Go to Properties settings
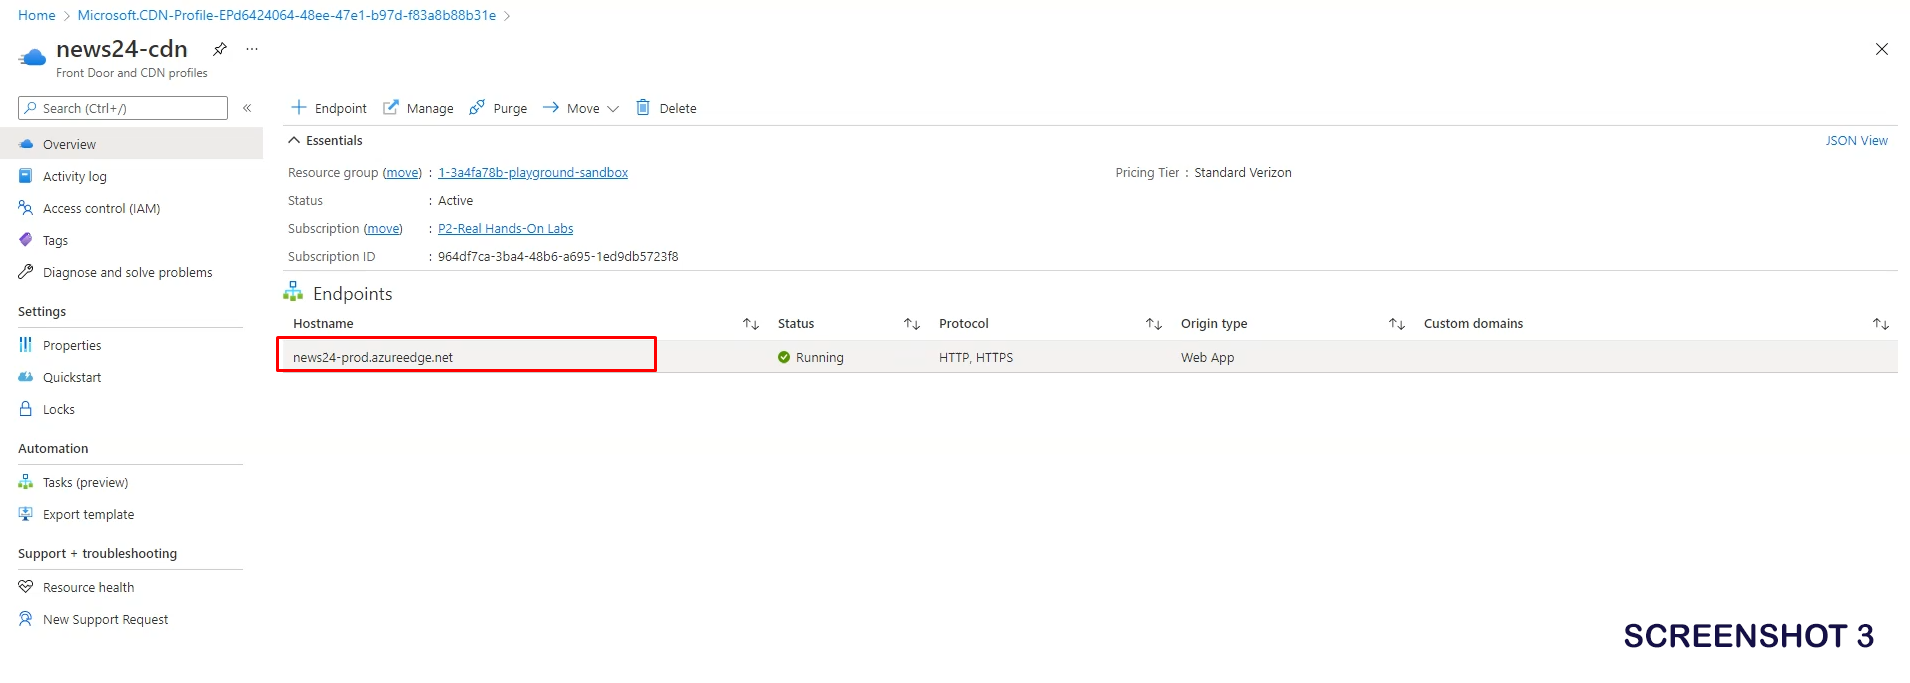Screen dimensions: 1910x683 click(x=72, y=346)
